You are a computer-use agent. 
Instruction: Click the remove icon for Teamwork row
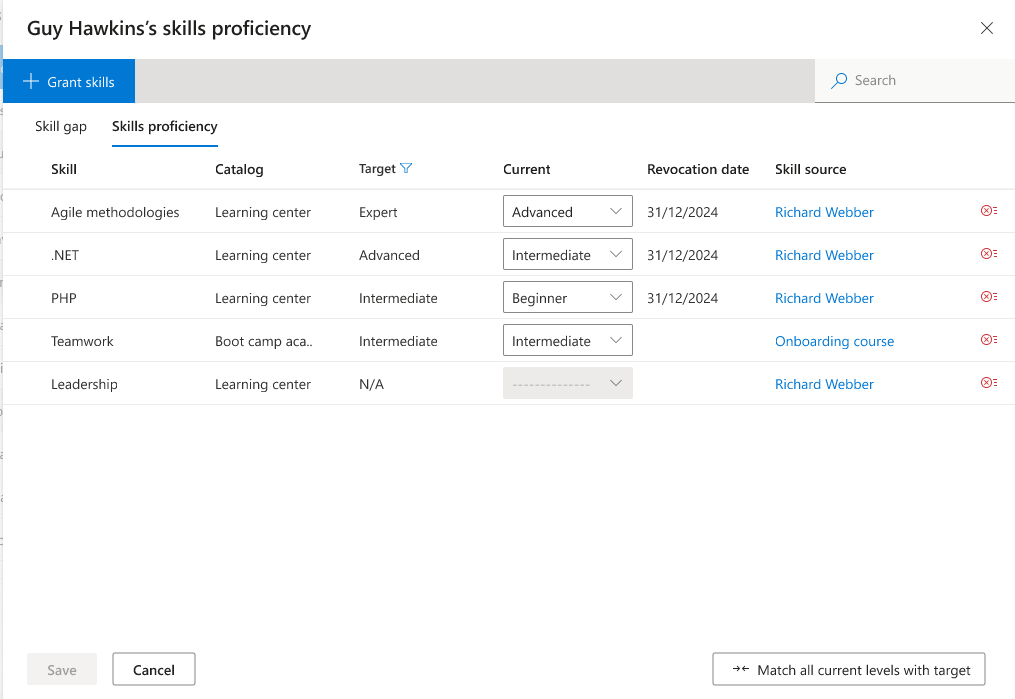coord(988,340)
